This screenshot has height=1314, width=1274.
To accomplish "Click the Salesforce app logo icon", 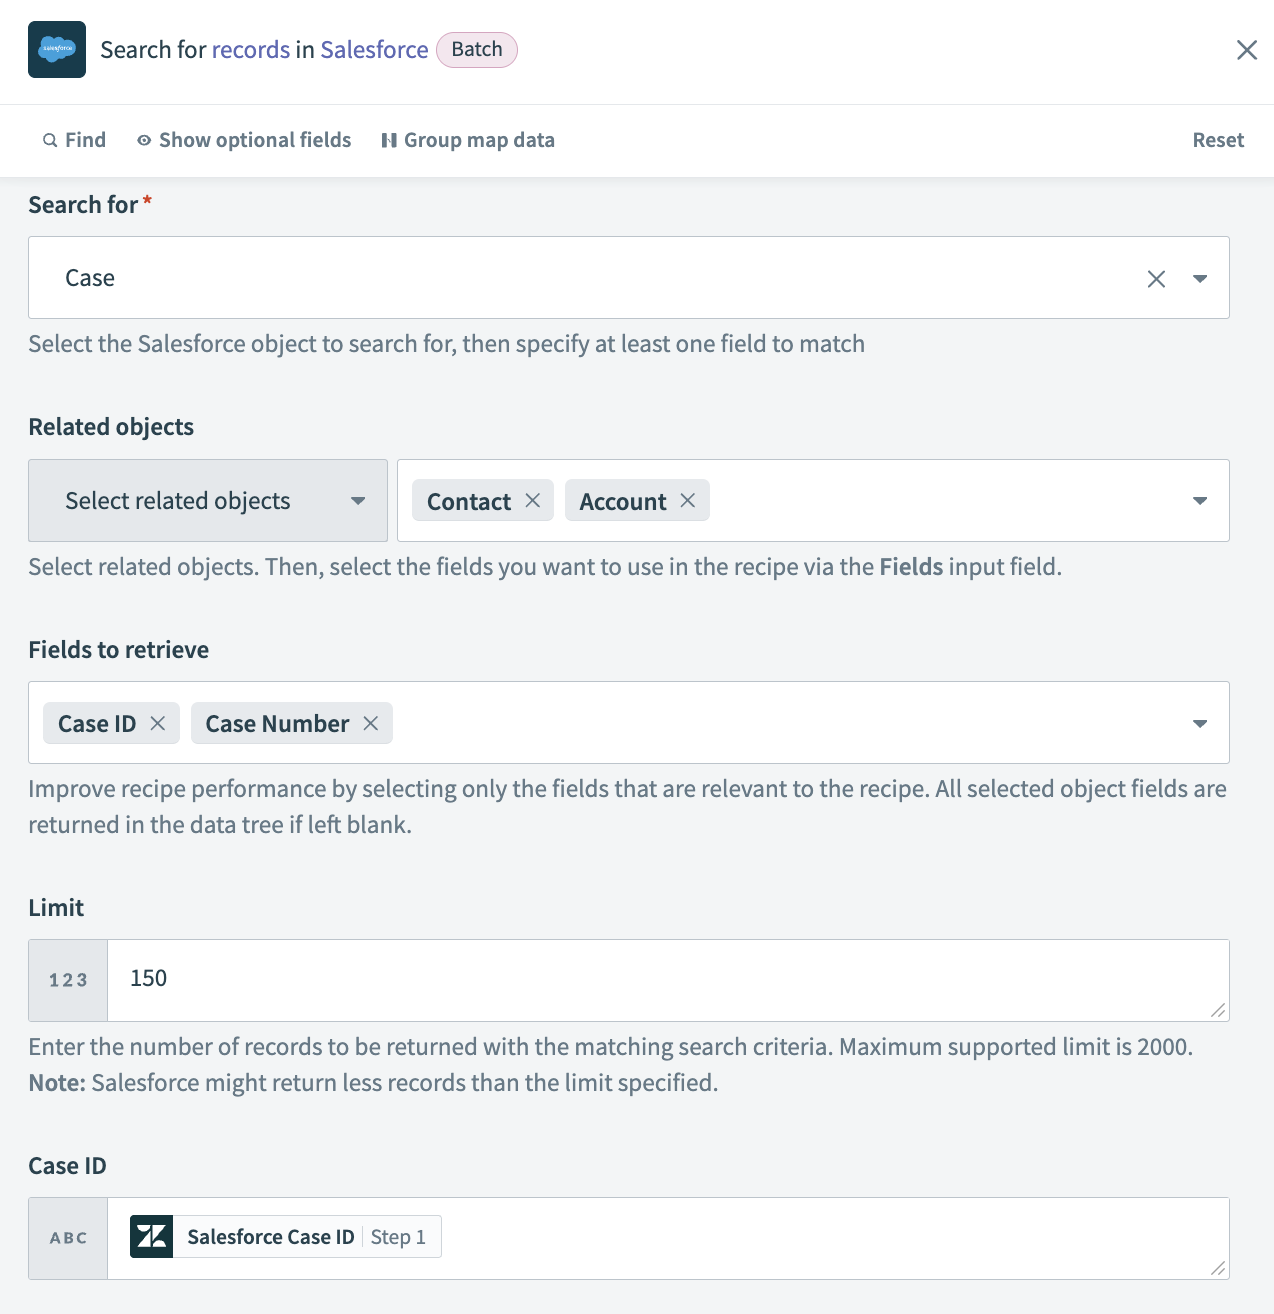I will [57, 49].
